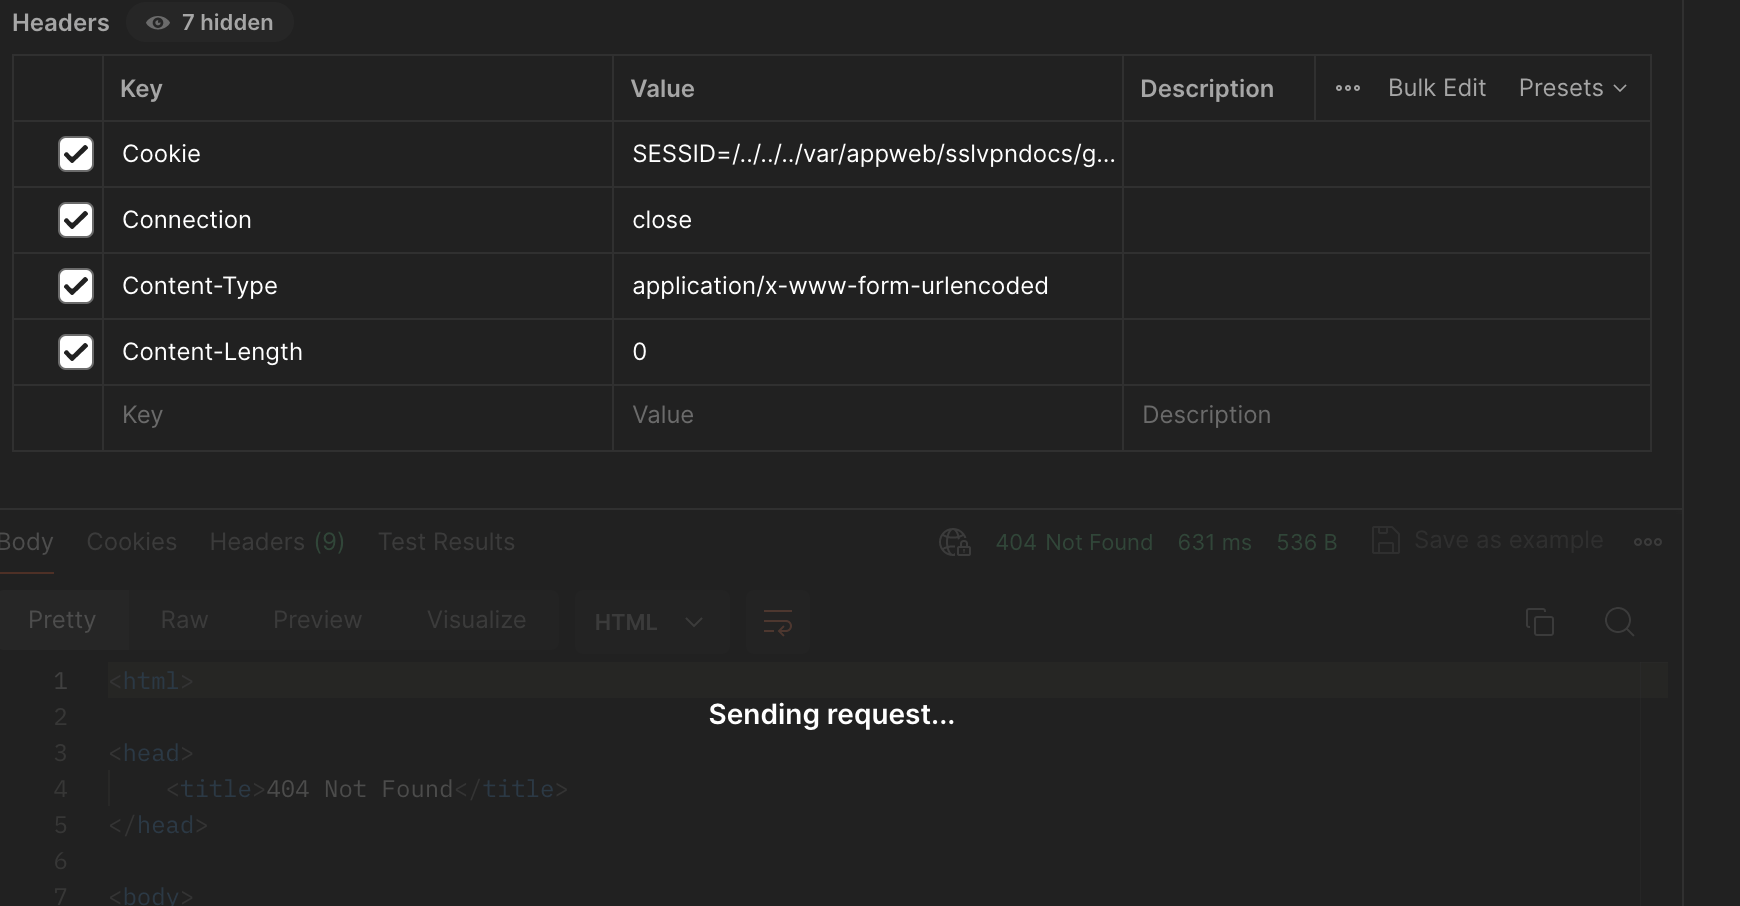Screen dimensions: 1740x906
Task: Save the response as an example
Action: (x=1489, y=539)
